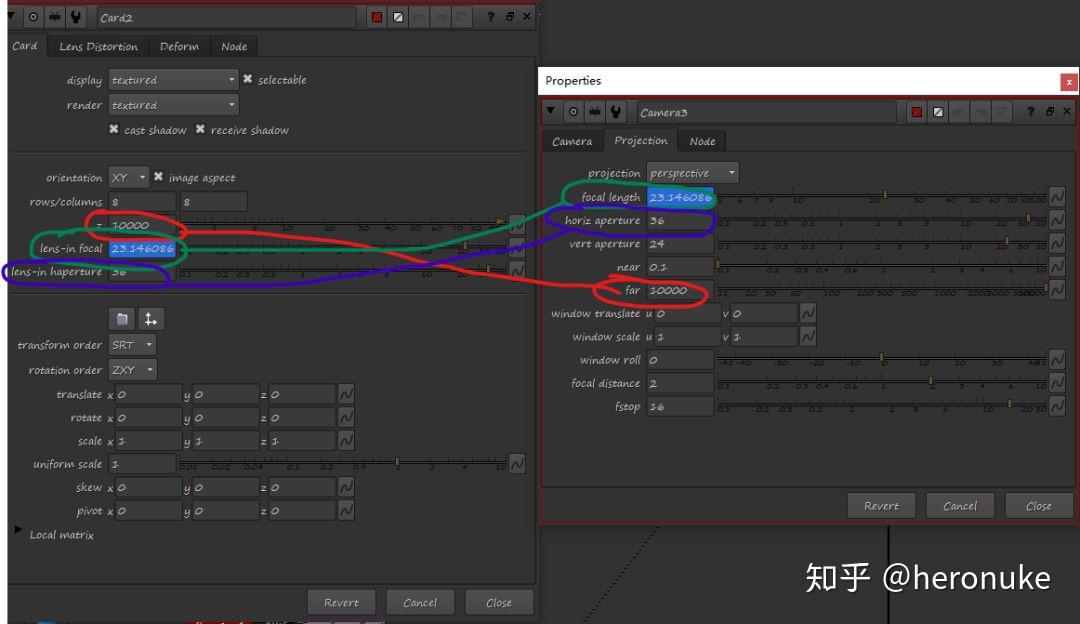The width and height of the screenshot is (1080, 624).
Task: Collapse the Card2 panel with the header arrow
Action: [x=12, y=16]
